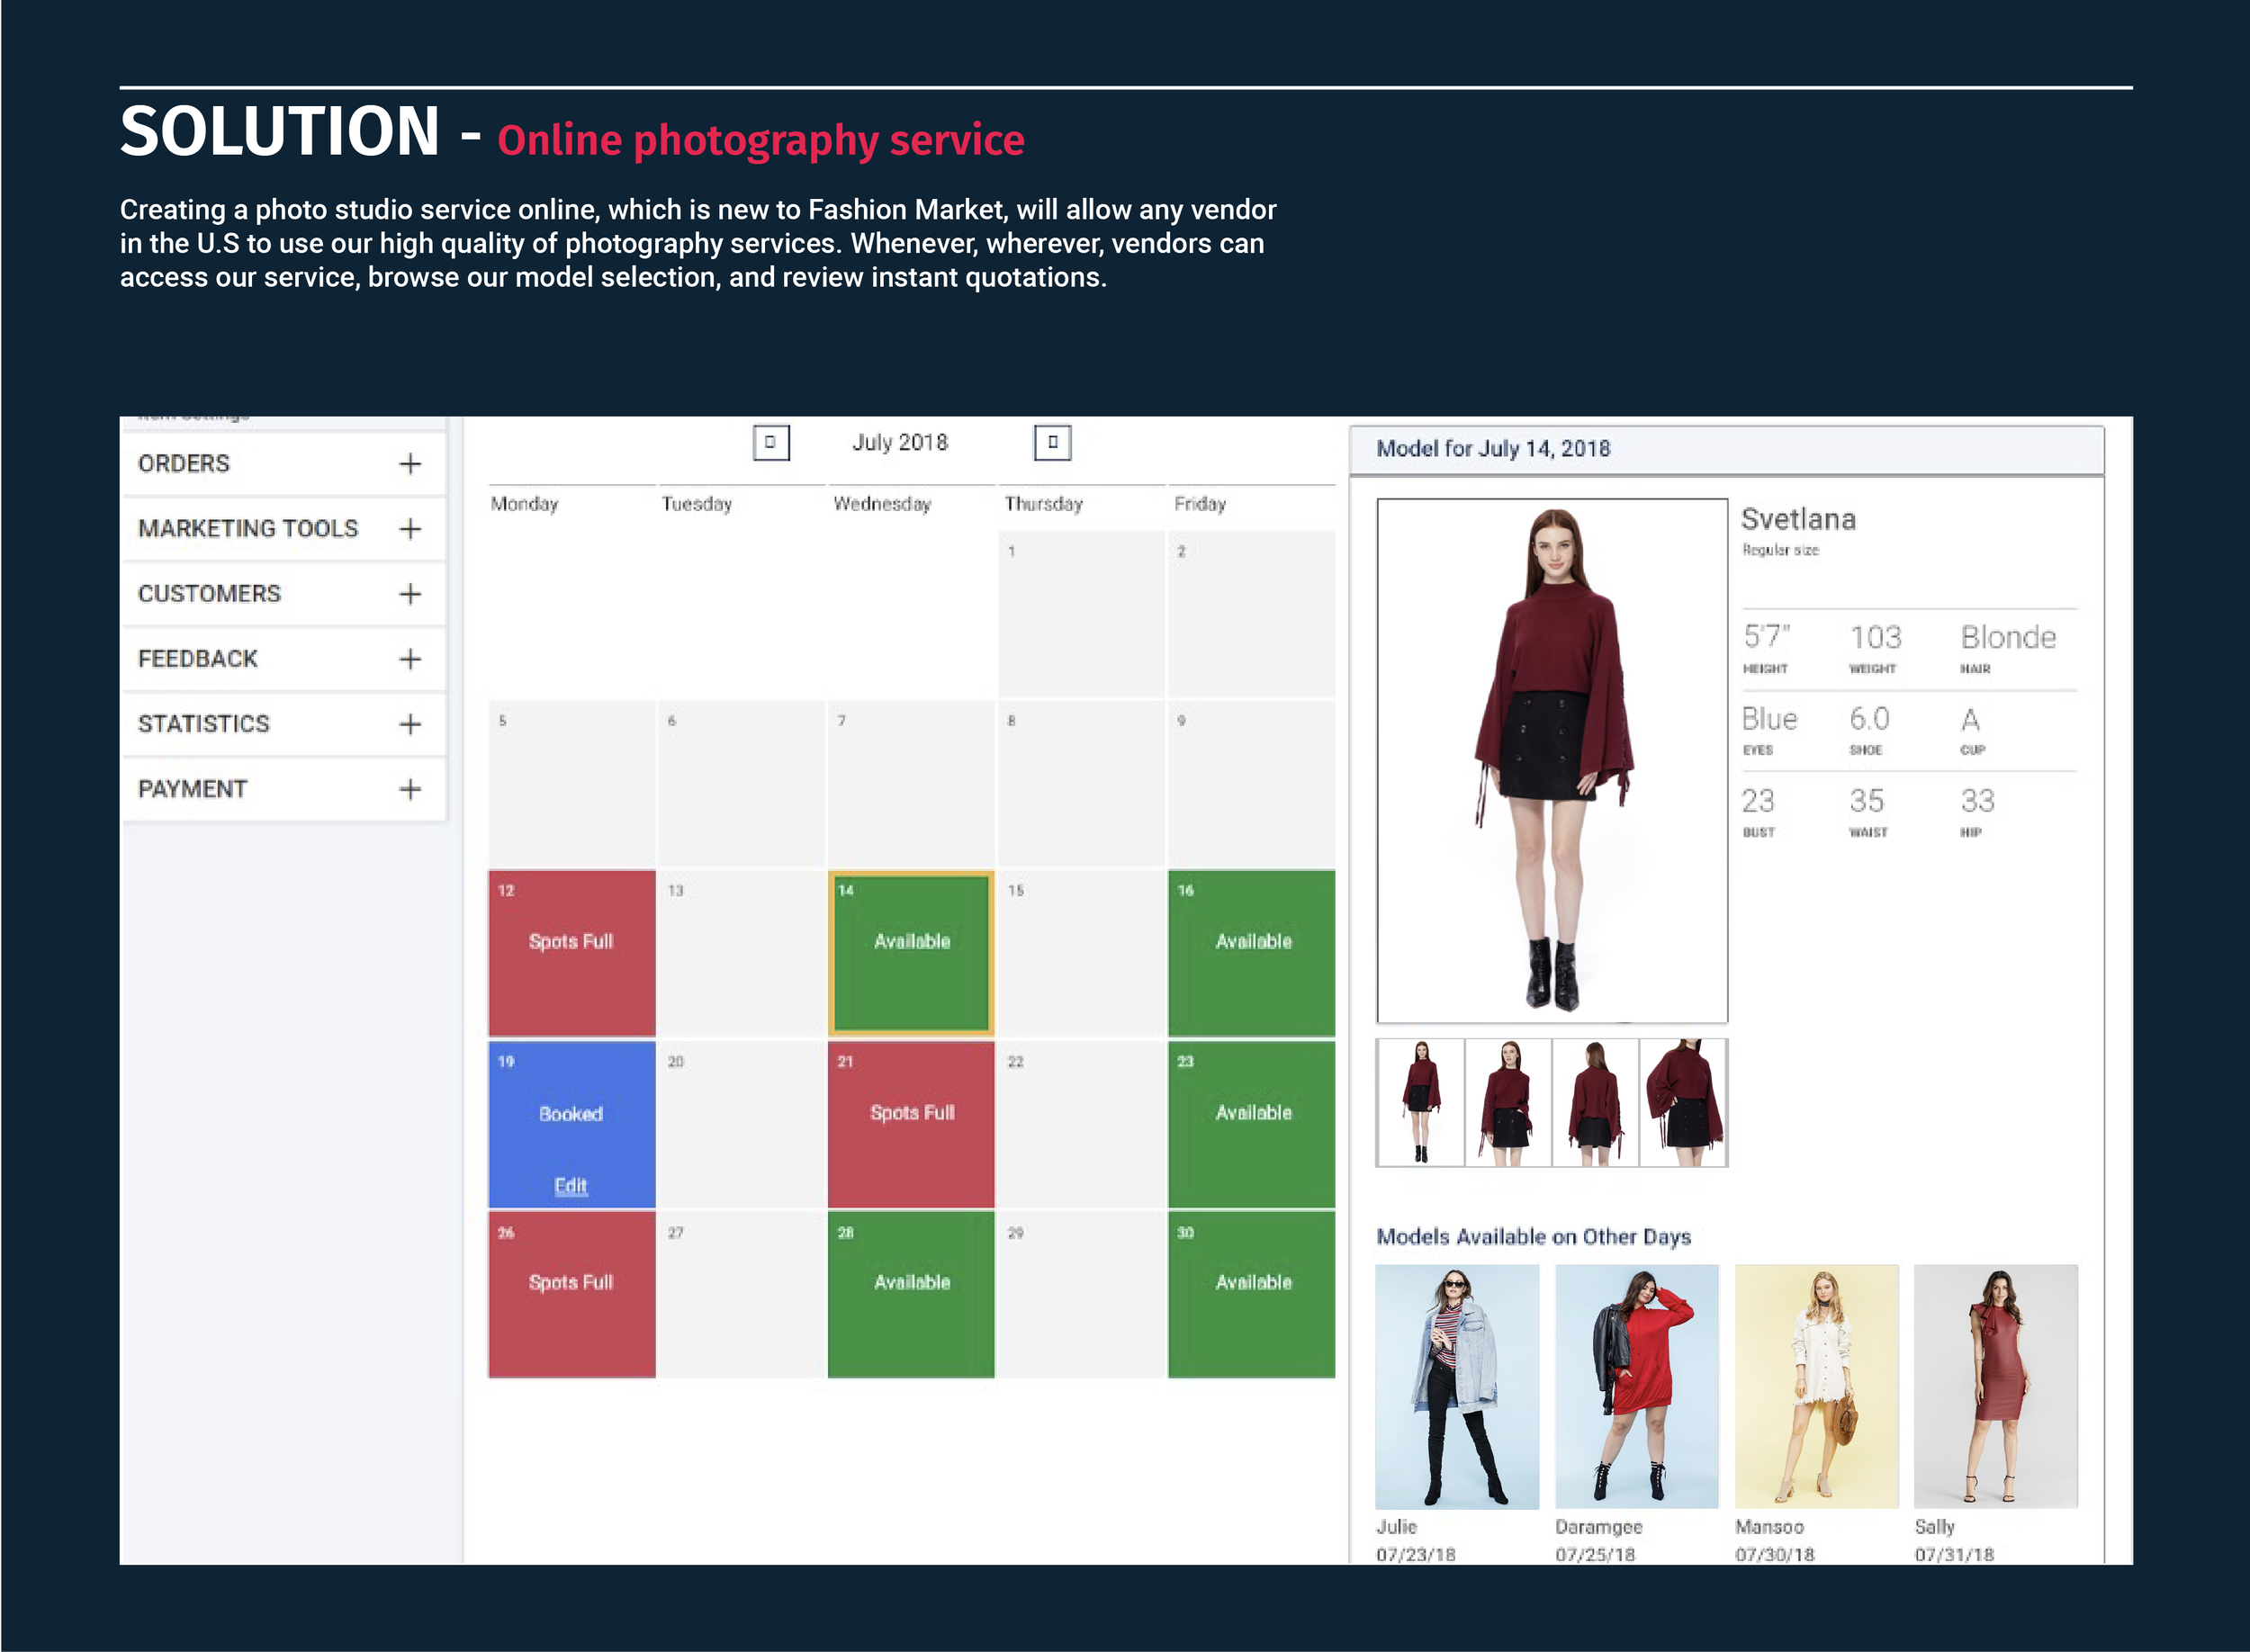Choose model Sally available 07/31/18
The image size is (2250, 1652).
1995,1387
